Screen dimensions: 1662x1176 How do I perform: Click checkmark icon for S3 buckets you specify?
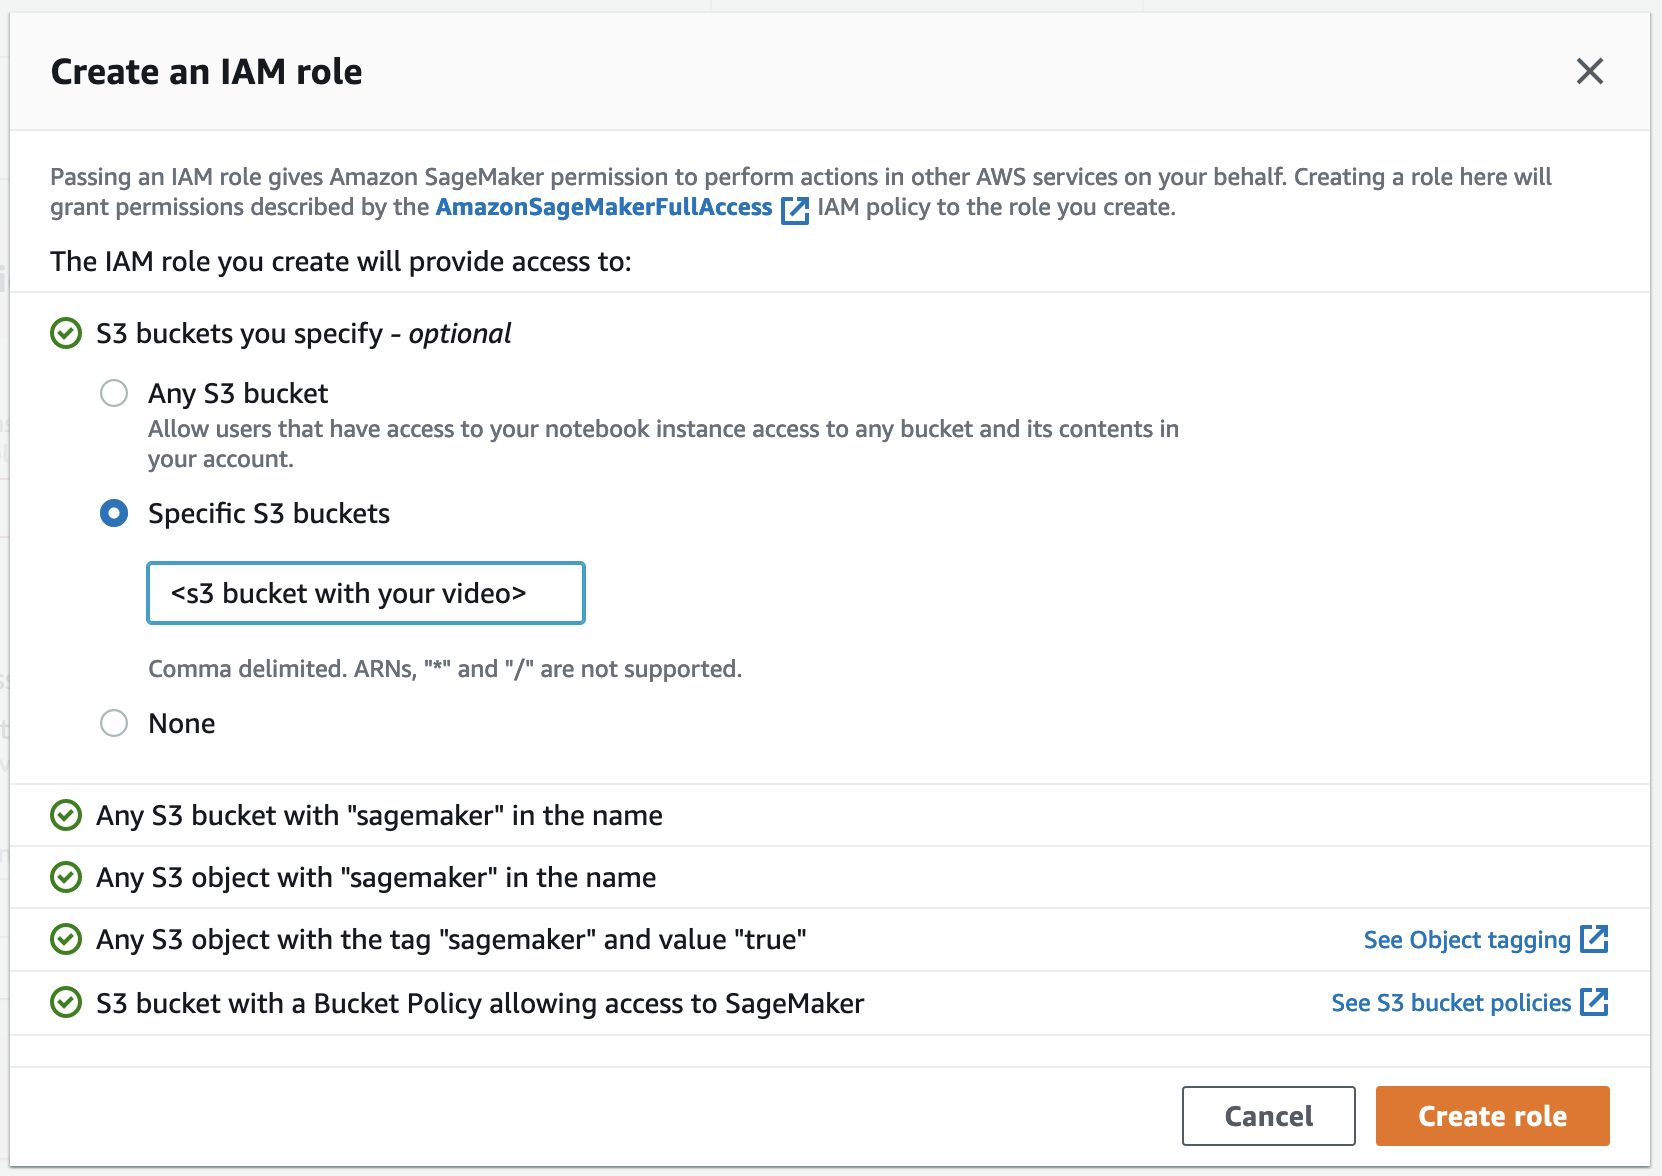coord(66,333)
